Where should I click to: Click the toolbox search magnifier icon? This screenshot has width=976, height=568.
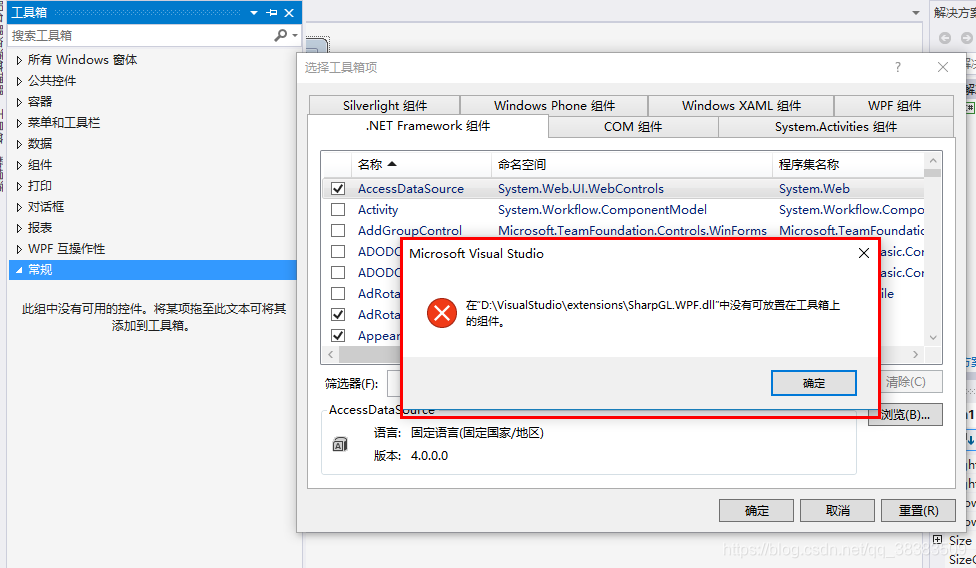point(281,35)
